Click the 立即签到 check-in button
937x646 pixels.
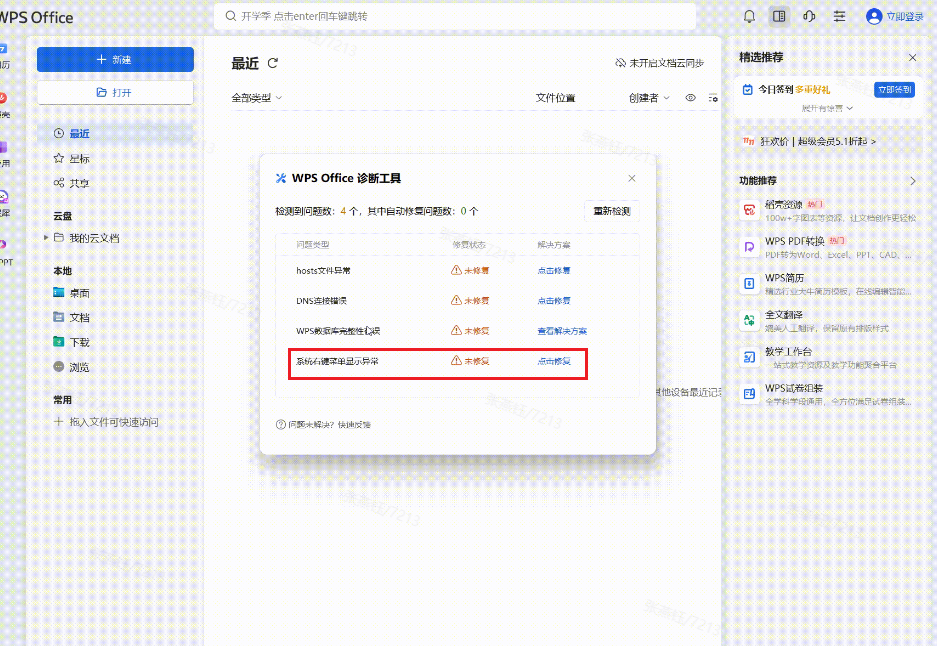[895, 90]
